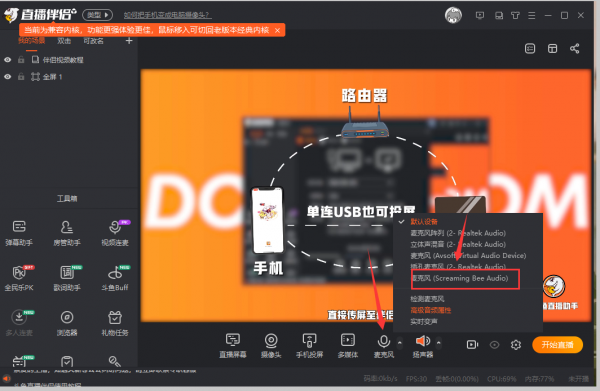Open the 斗鱼Buff tool
This screenshot has height=391, width=600.
pos(115,278)
